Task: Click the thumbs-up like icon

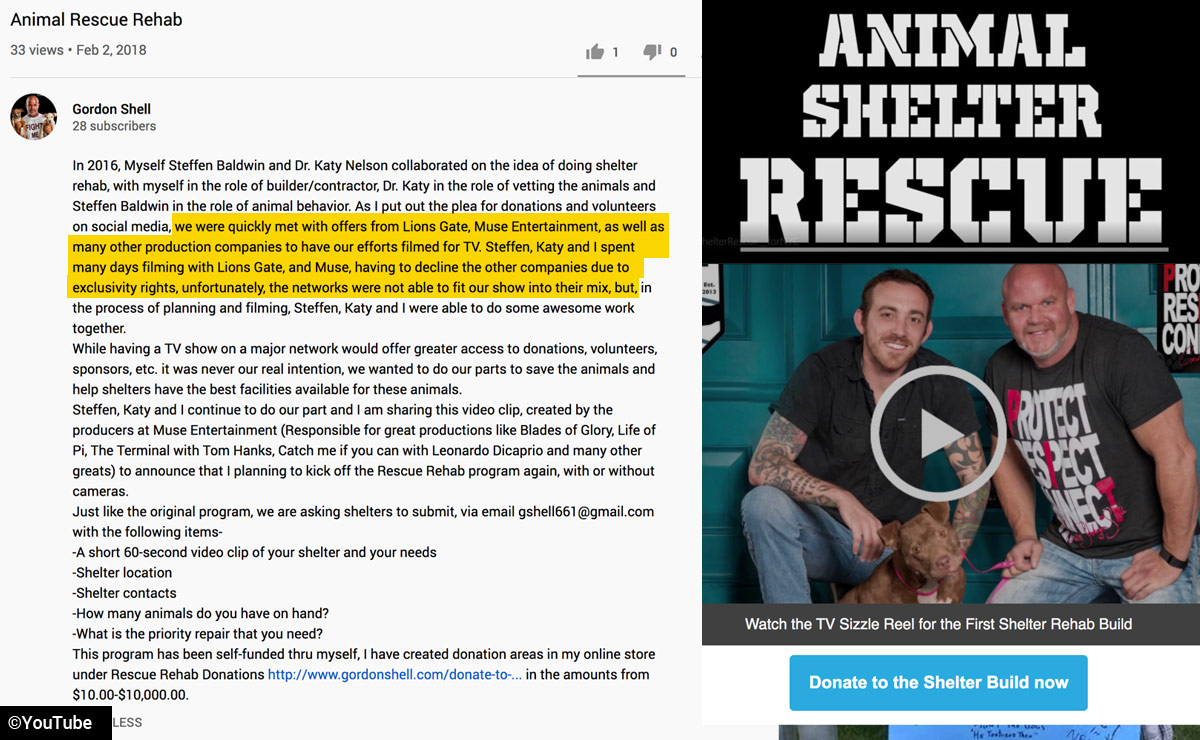Action: tap(595, 52)
